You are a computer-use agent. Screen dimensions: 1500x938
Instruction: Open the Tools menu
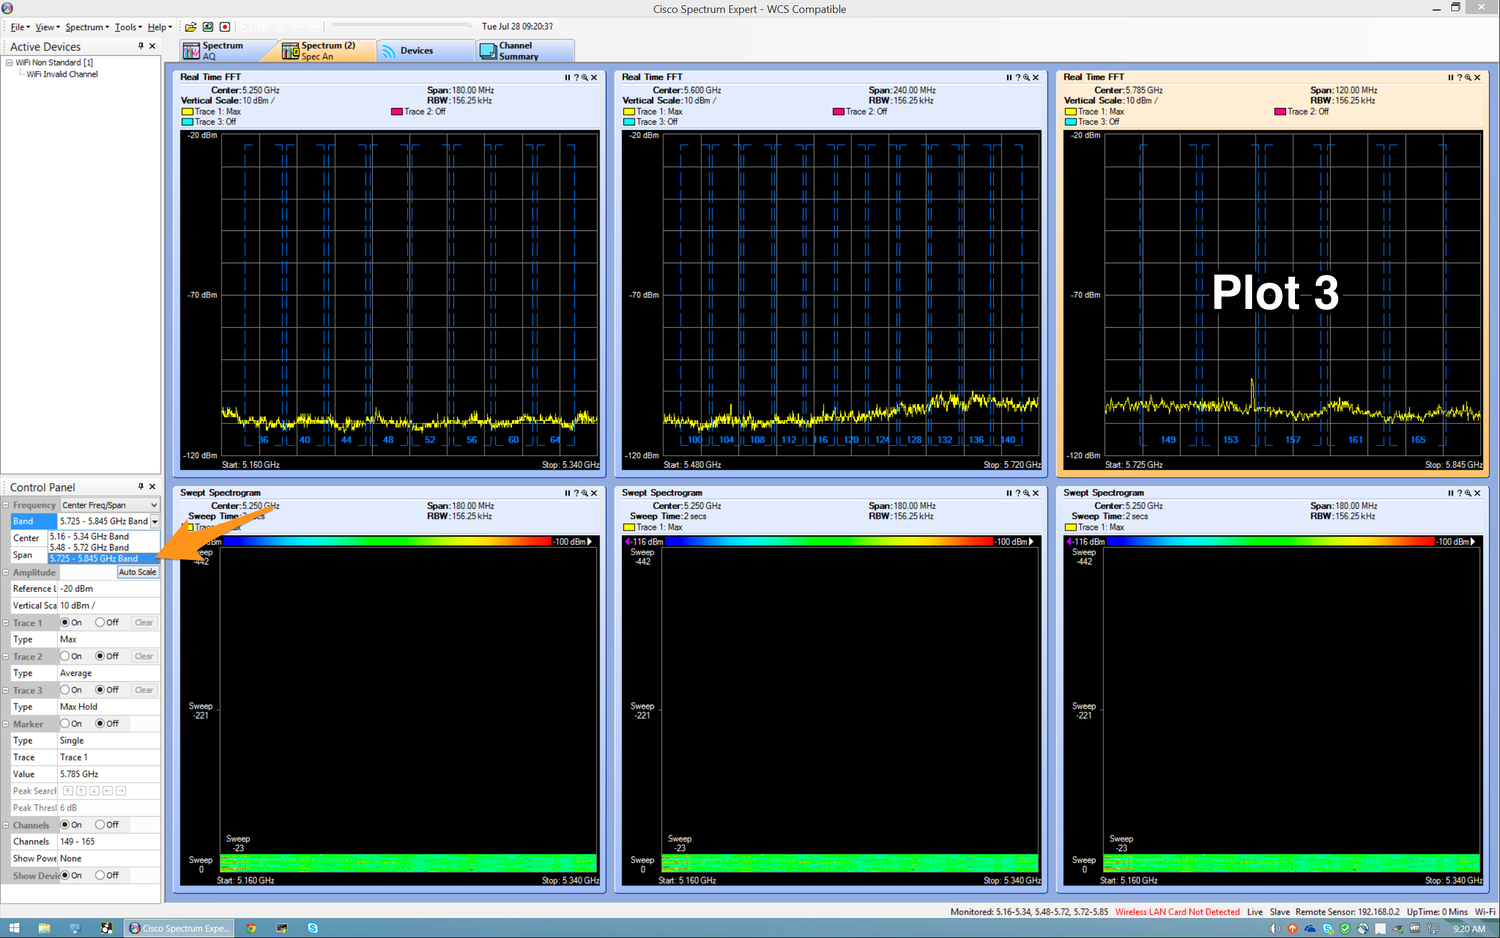tap(128, 27)
